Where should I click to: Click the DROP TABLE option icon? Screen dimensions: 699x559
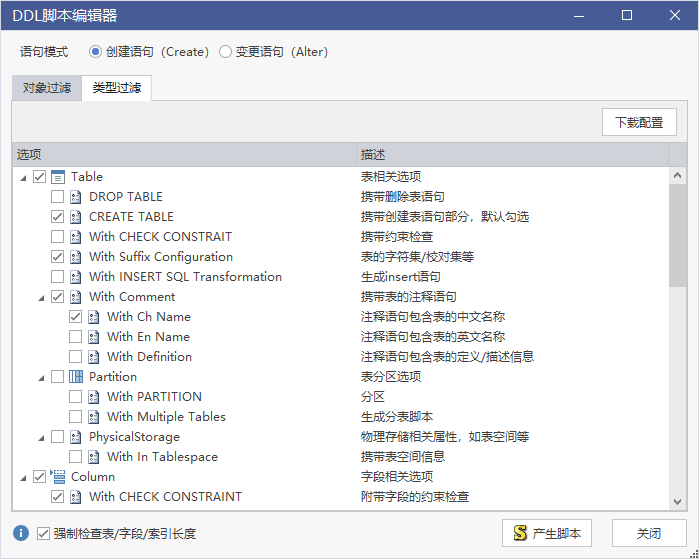tap(76, 197)
